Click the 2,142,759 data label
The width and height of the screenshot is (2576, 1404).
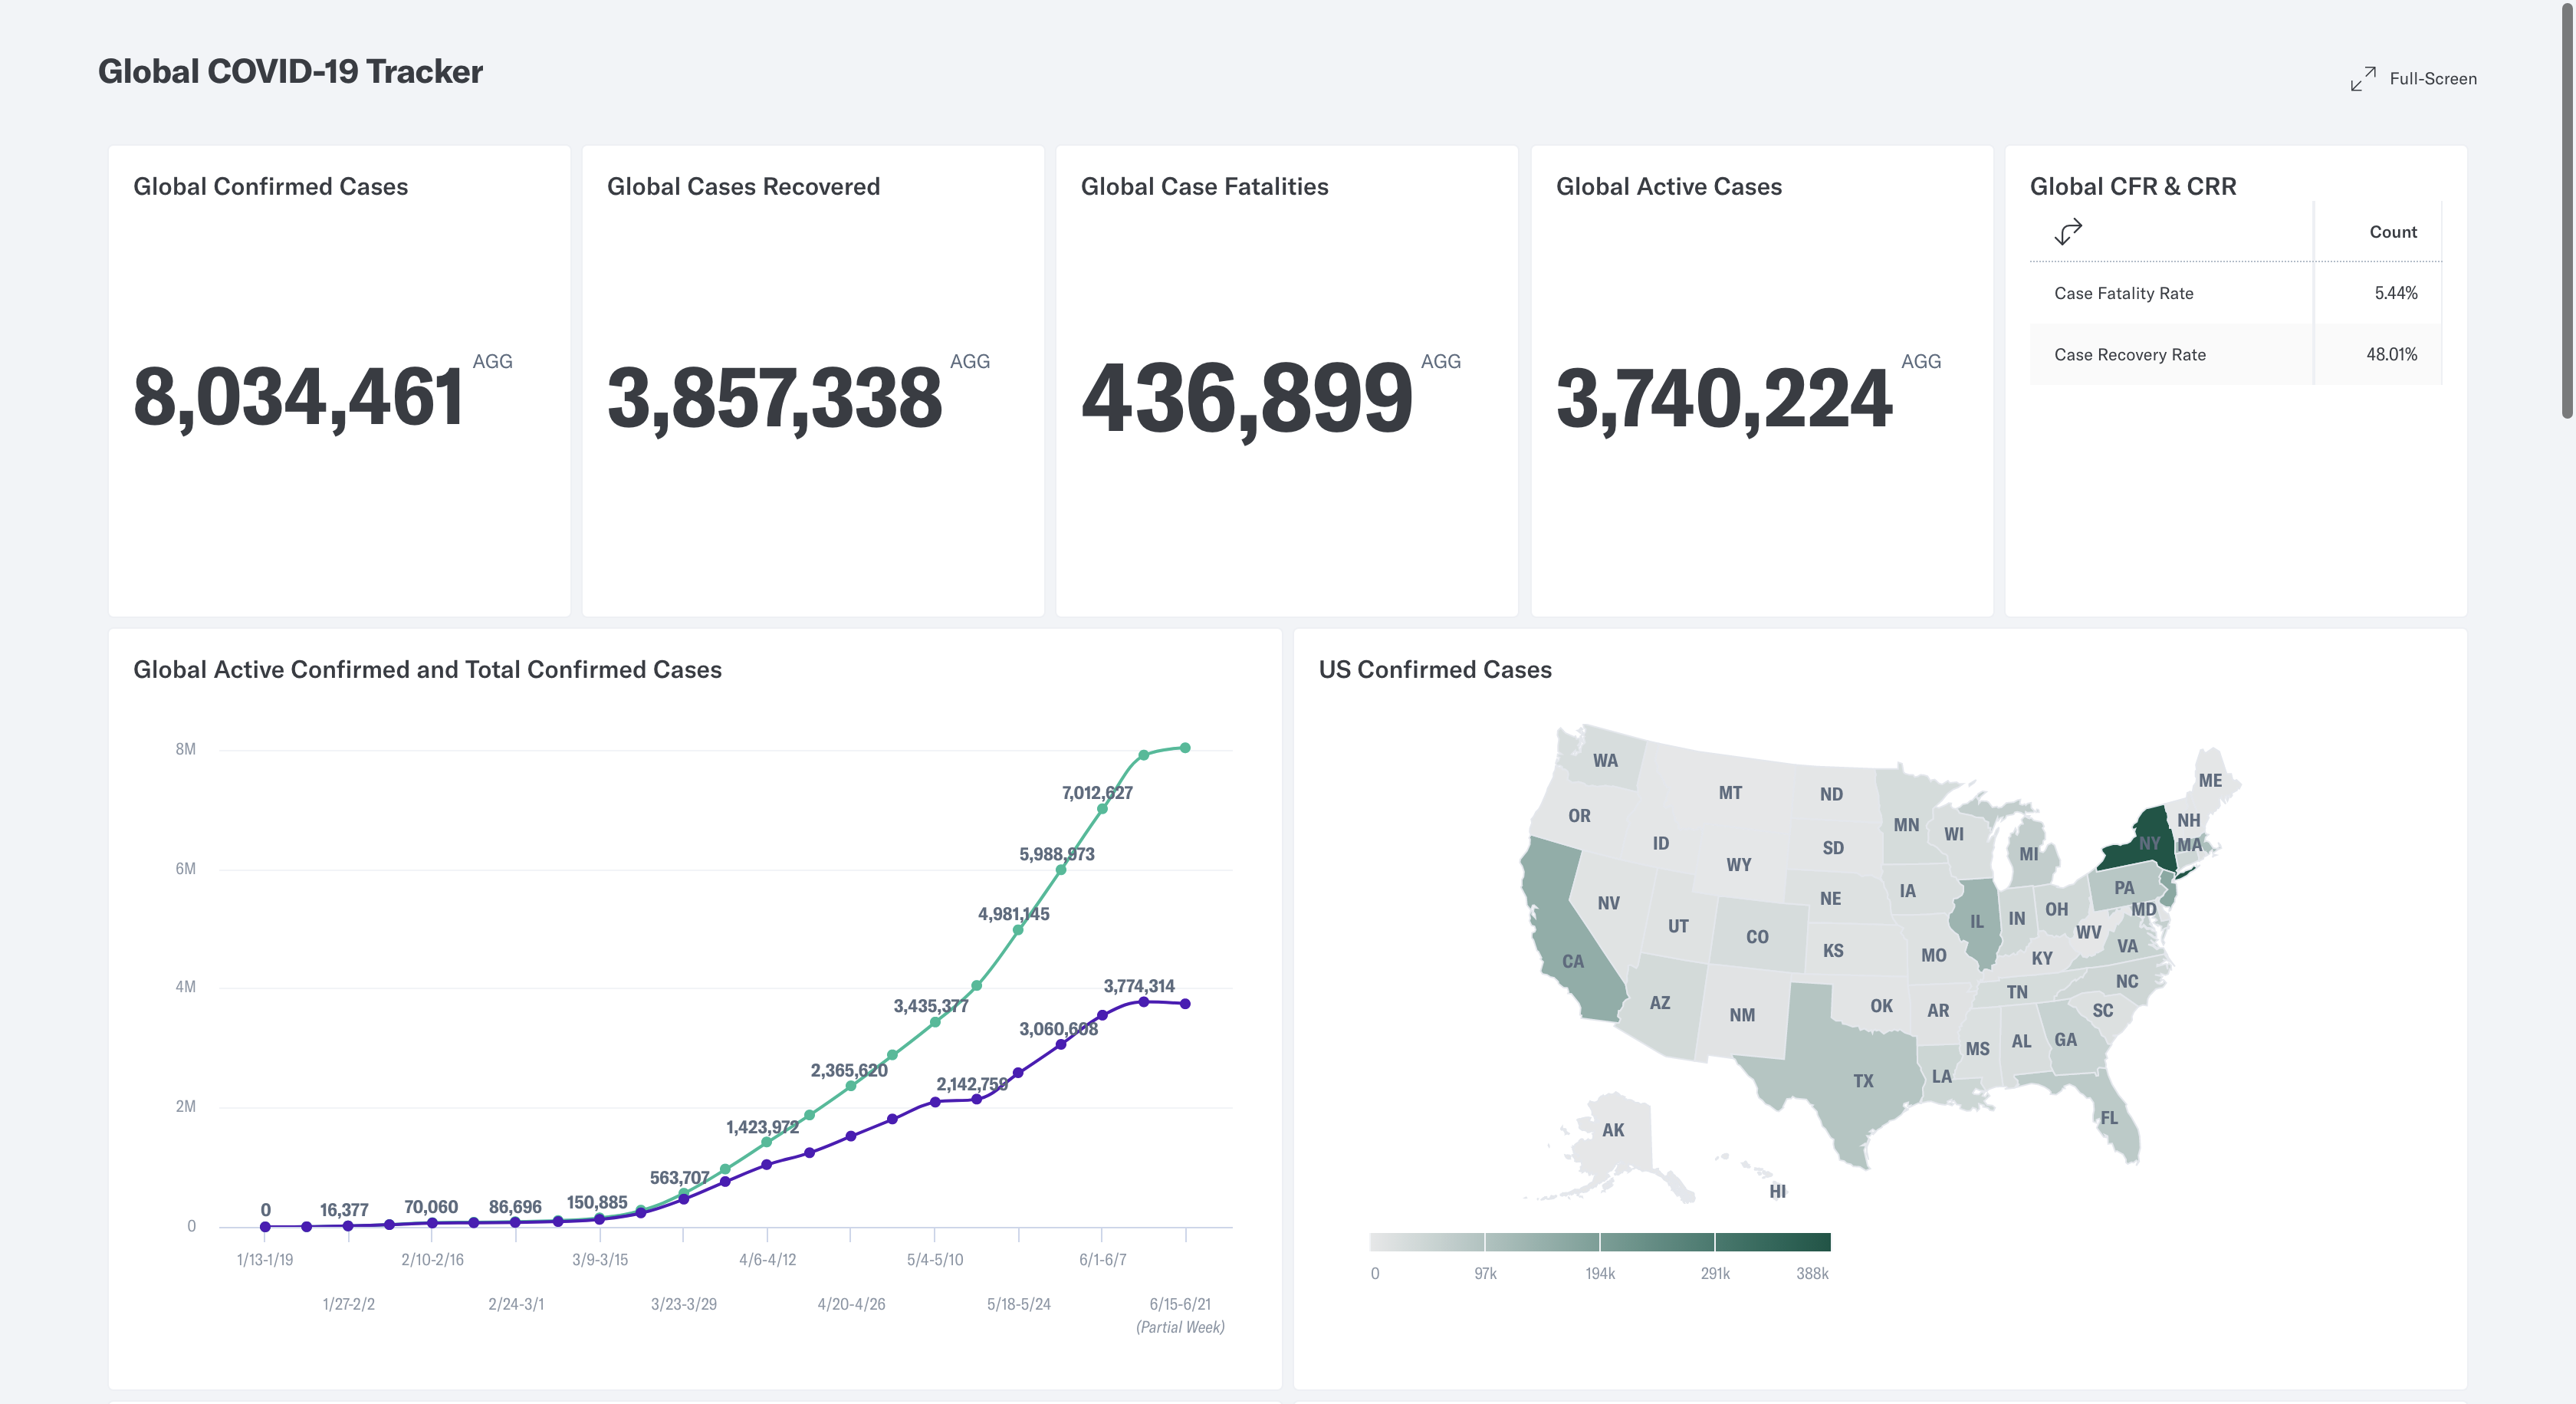[x=972, y=1084]
